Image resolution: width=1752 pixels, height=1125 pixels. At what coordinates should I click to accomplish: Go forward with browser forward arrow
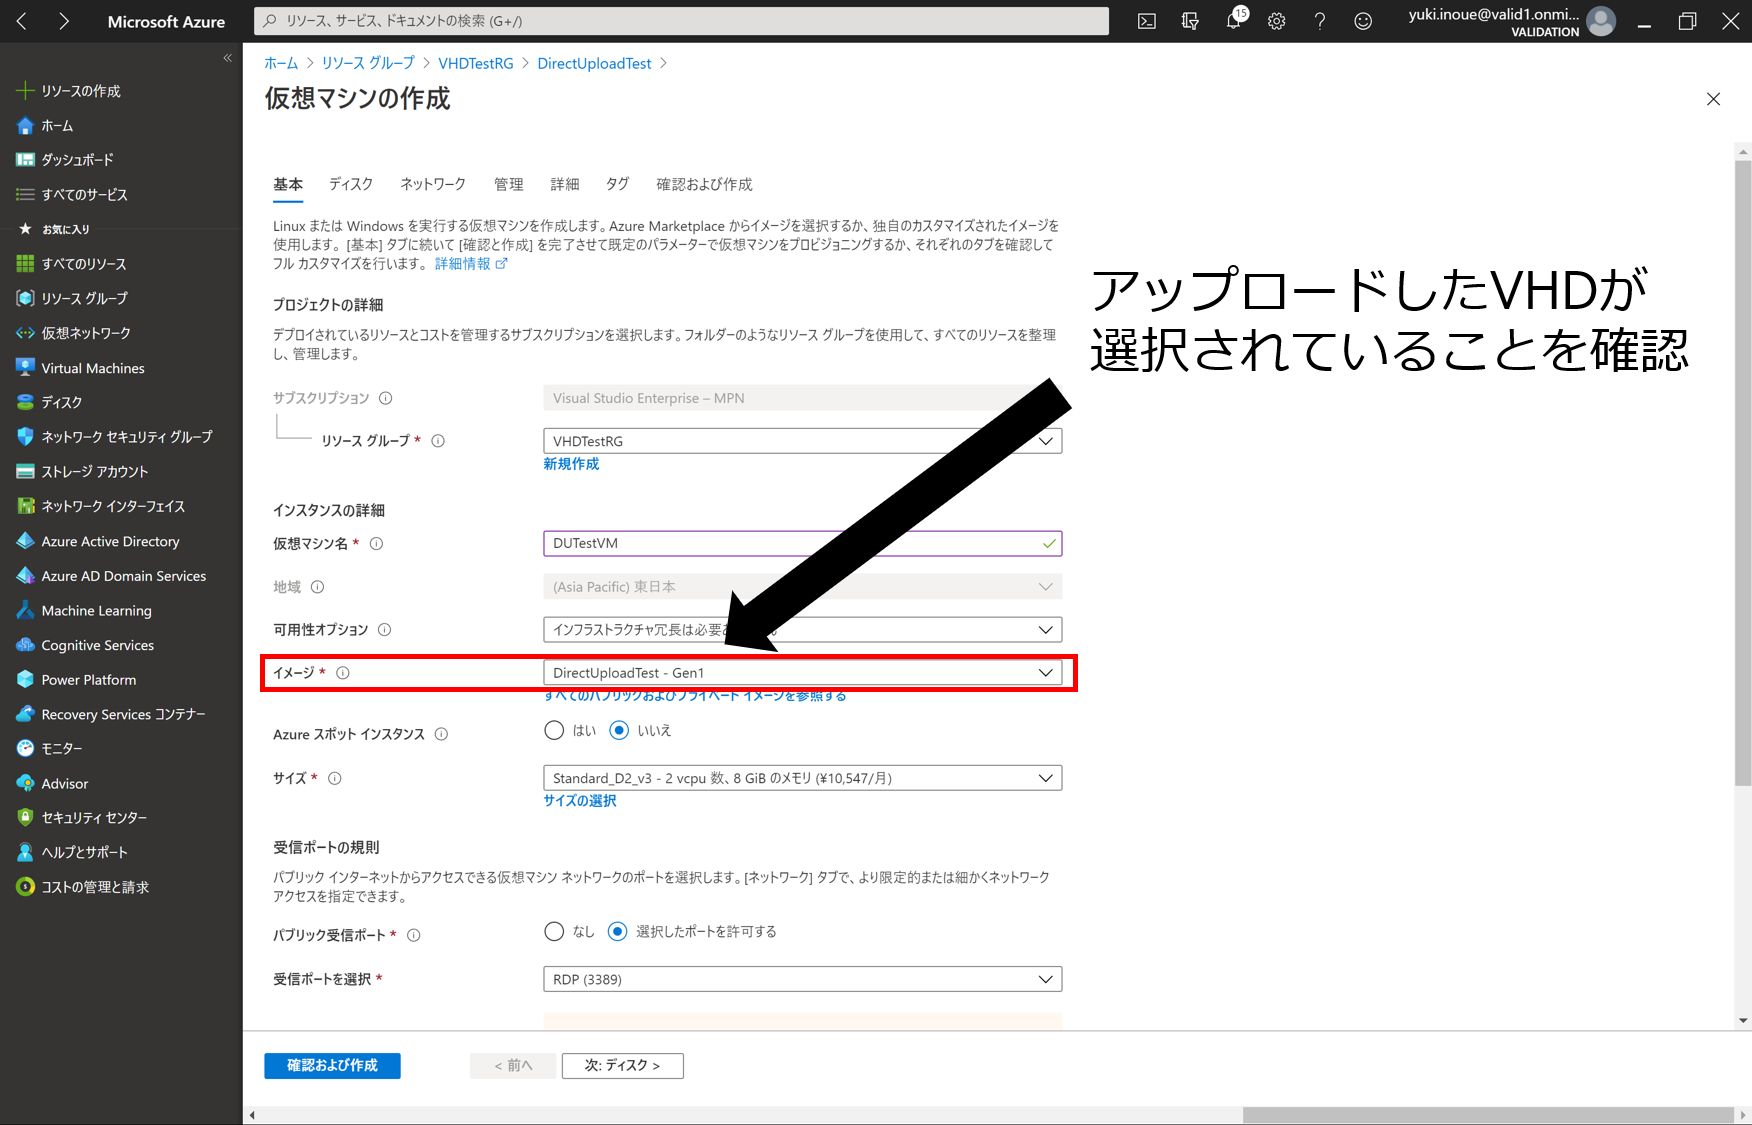pos(64,21)
